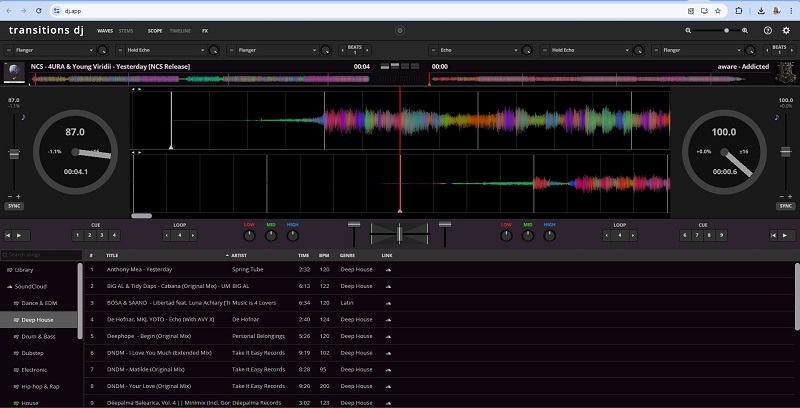Play the left deck
Viewport: 800px width, 408px height.
20,235
